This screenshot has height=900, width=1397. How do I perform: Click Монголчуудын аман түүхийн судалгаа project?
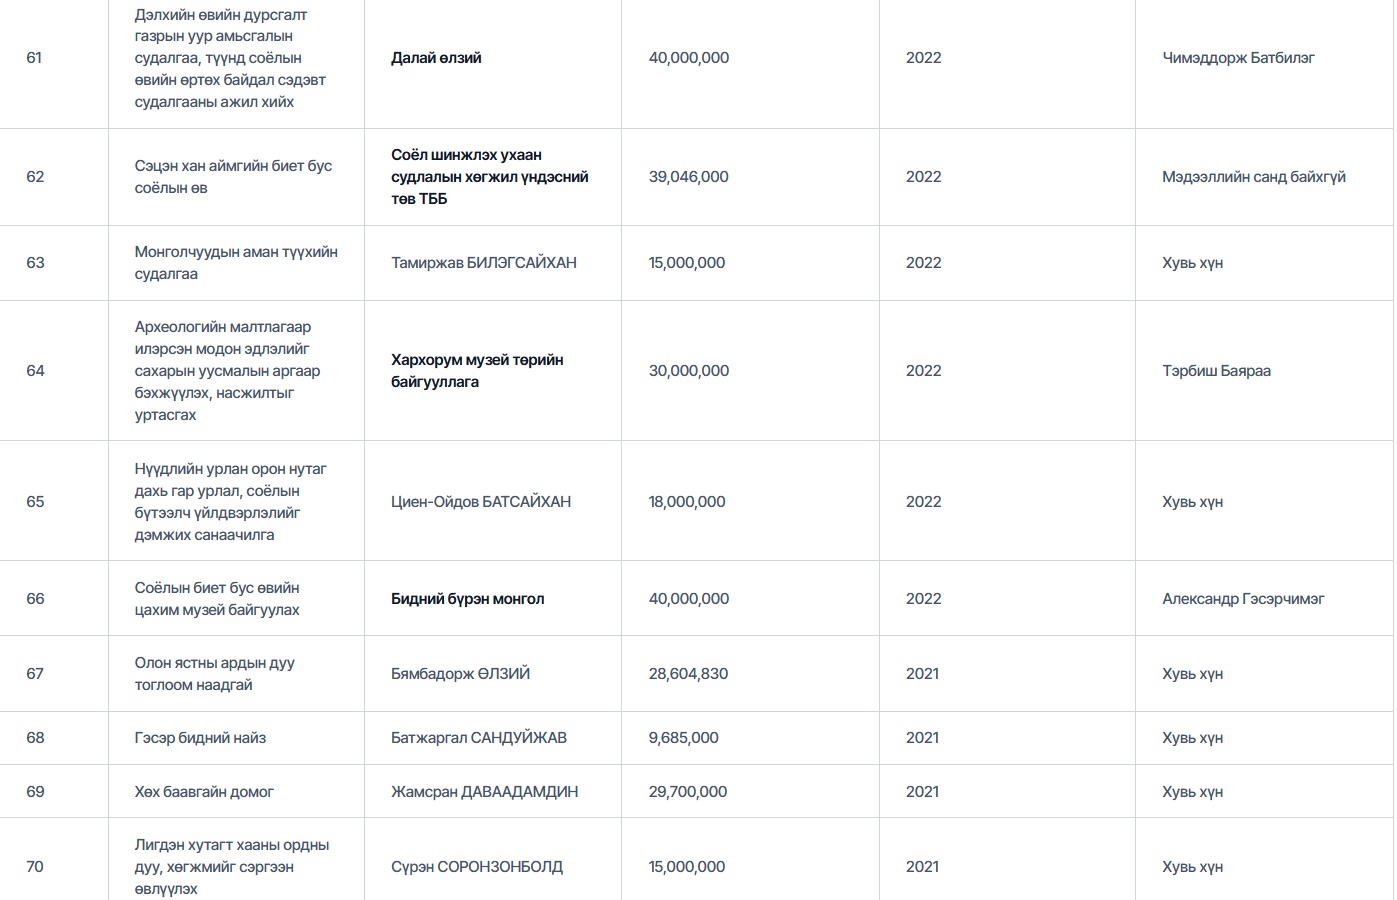[236, 263]
